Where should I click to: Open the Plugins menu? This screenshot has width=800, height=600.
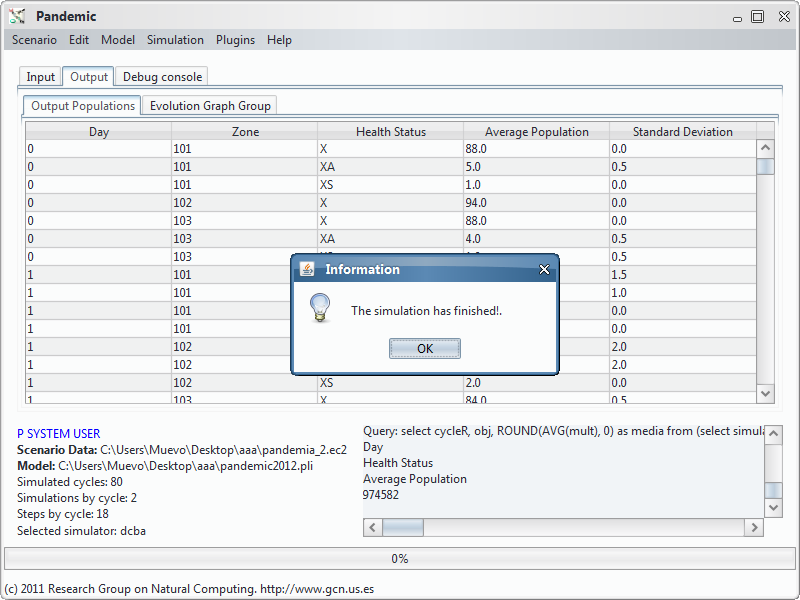[x=235, y=40]
